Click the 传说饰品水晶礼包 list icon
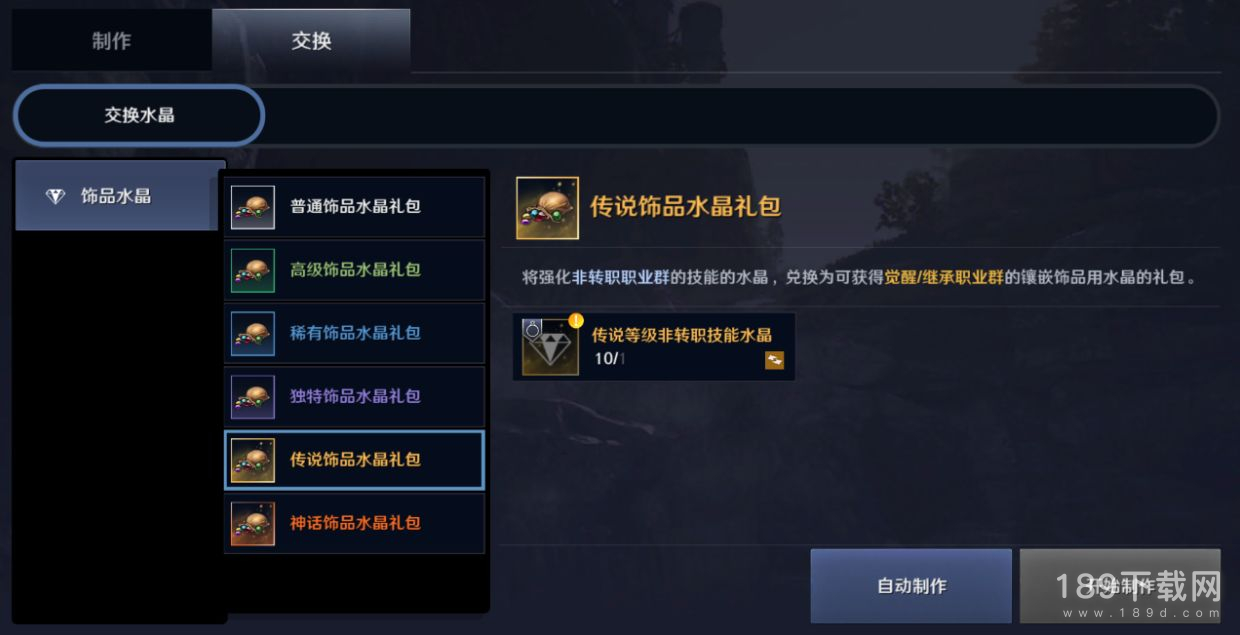Image resolution: width=1240 pixels, height=635 pixels. coord(253,460)
